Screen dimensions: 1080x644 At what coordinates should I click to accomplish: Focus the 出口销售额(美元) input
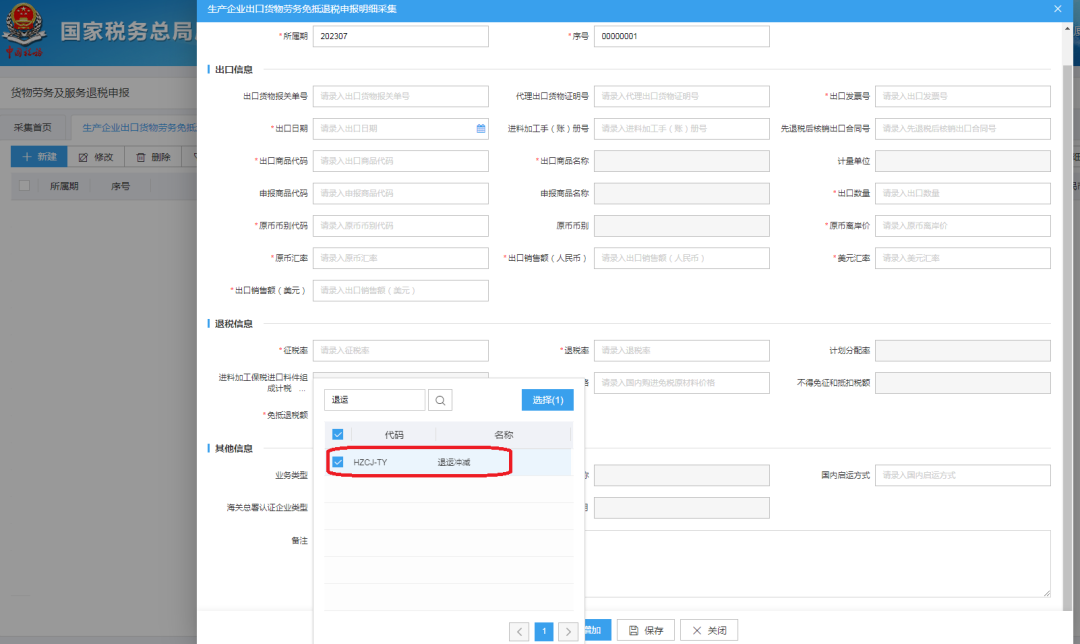click(401, 291)
